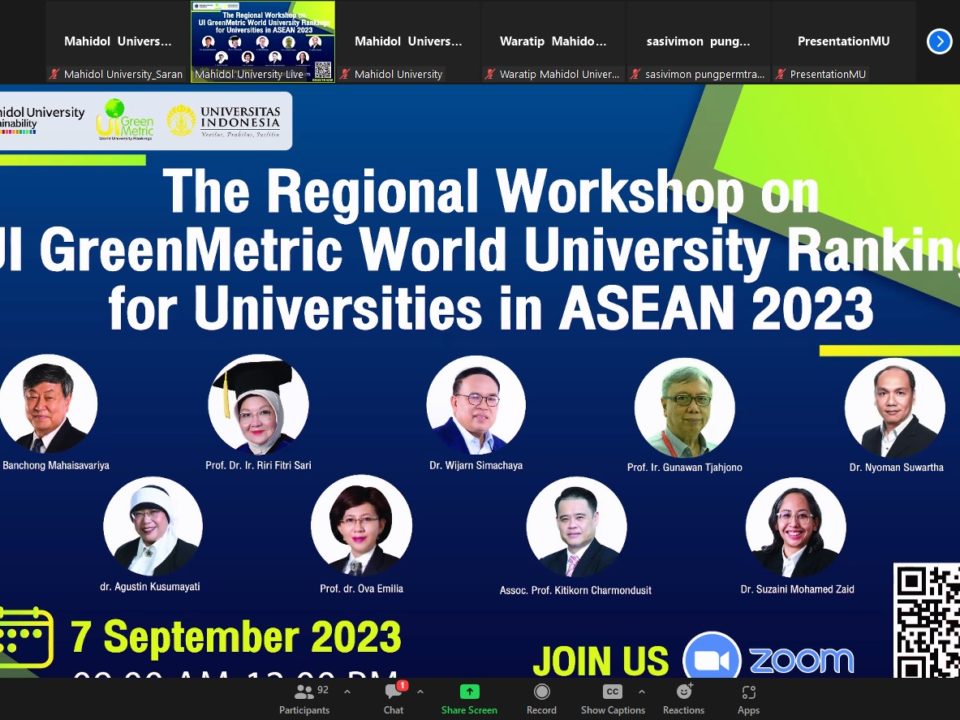Click the Zoom logo beside JOIN US
This screenshot has height=720, width=960.
tap(769, 658)
